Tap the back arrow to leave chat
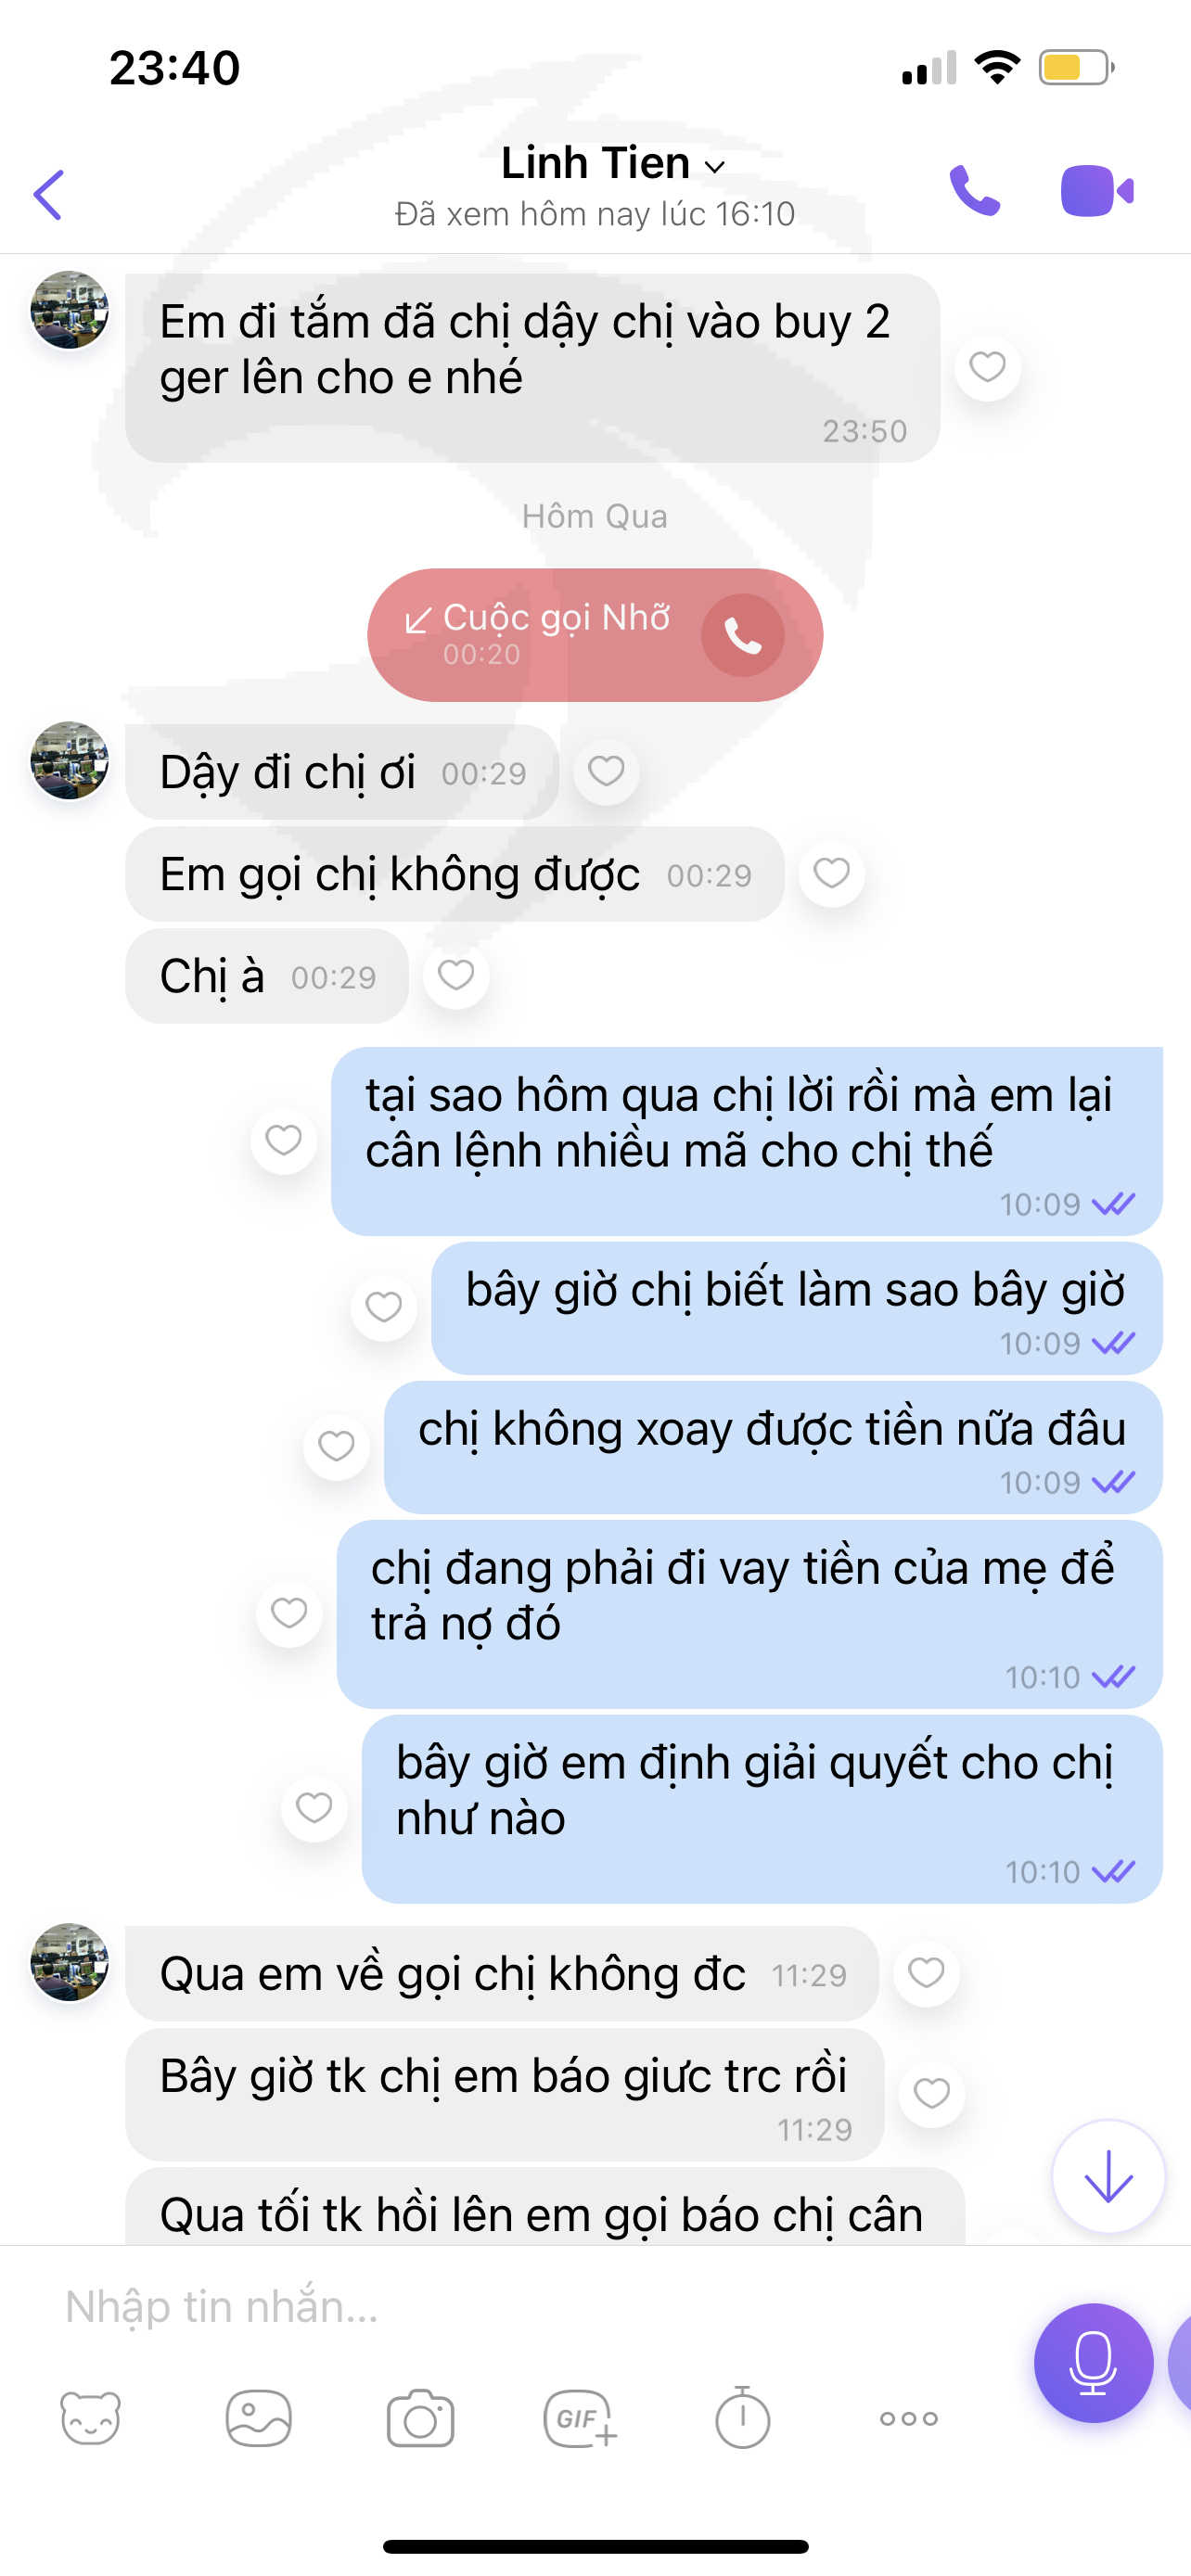The width and height of the screenshot is (1191, 2576). coord(48,194)
